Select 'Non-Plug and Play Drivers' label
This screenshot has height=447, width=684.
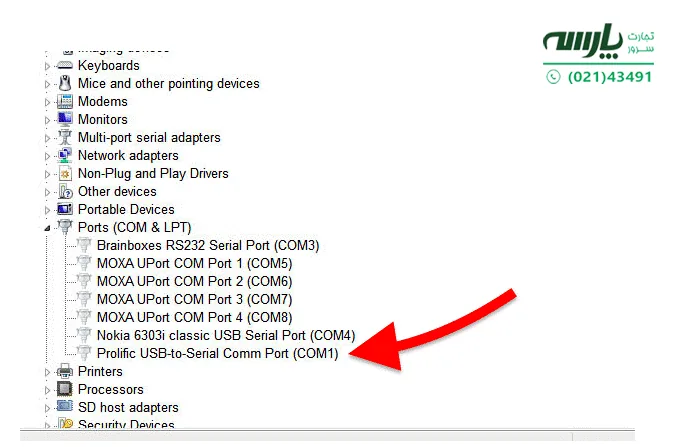pyautogui.click(x=153, y=174)
